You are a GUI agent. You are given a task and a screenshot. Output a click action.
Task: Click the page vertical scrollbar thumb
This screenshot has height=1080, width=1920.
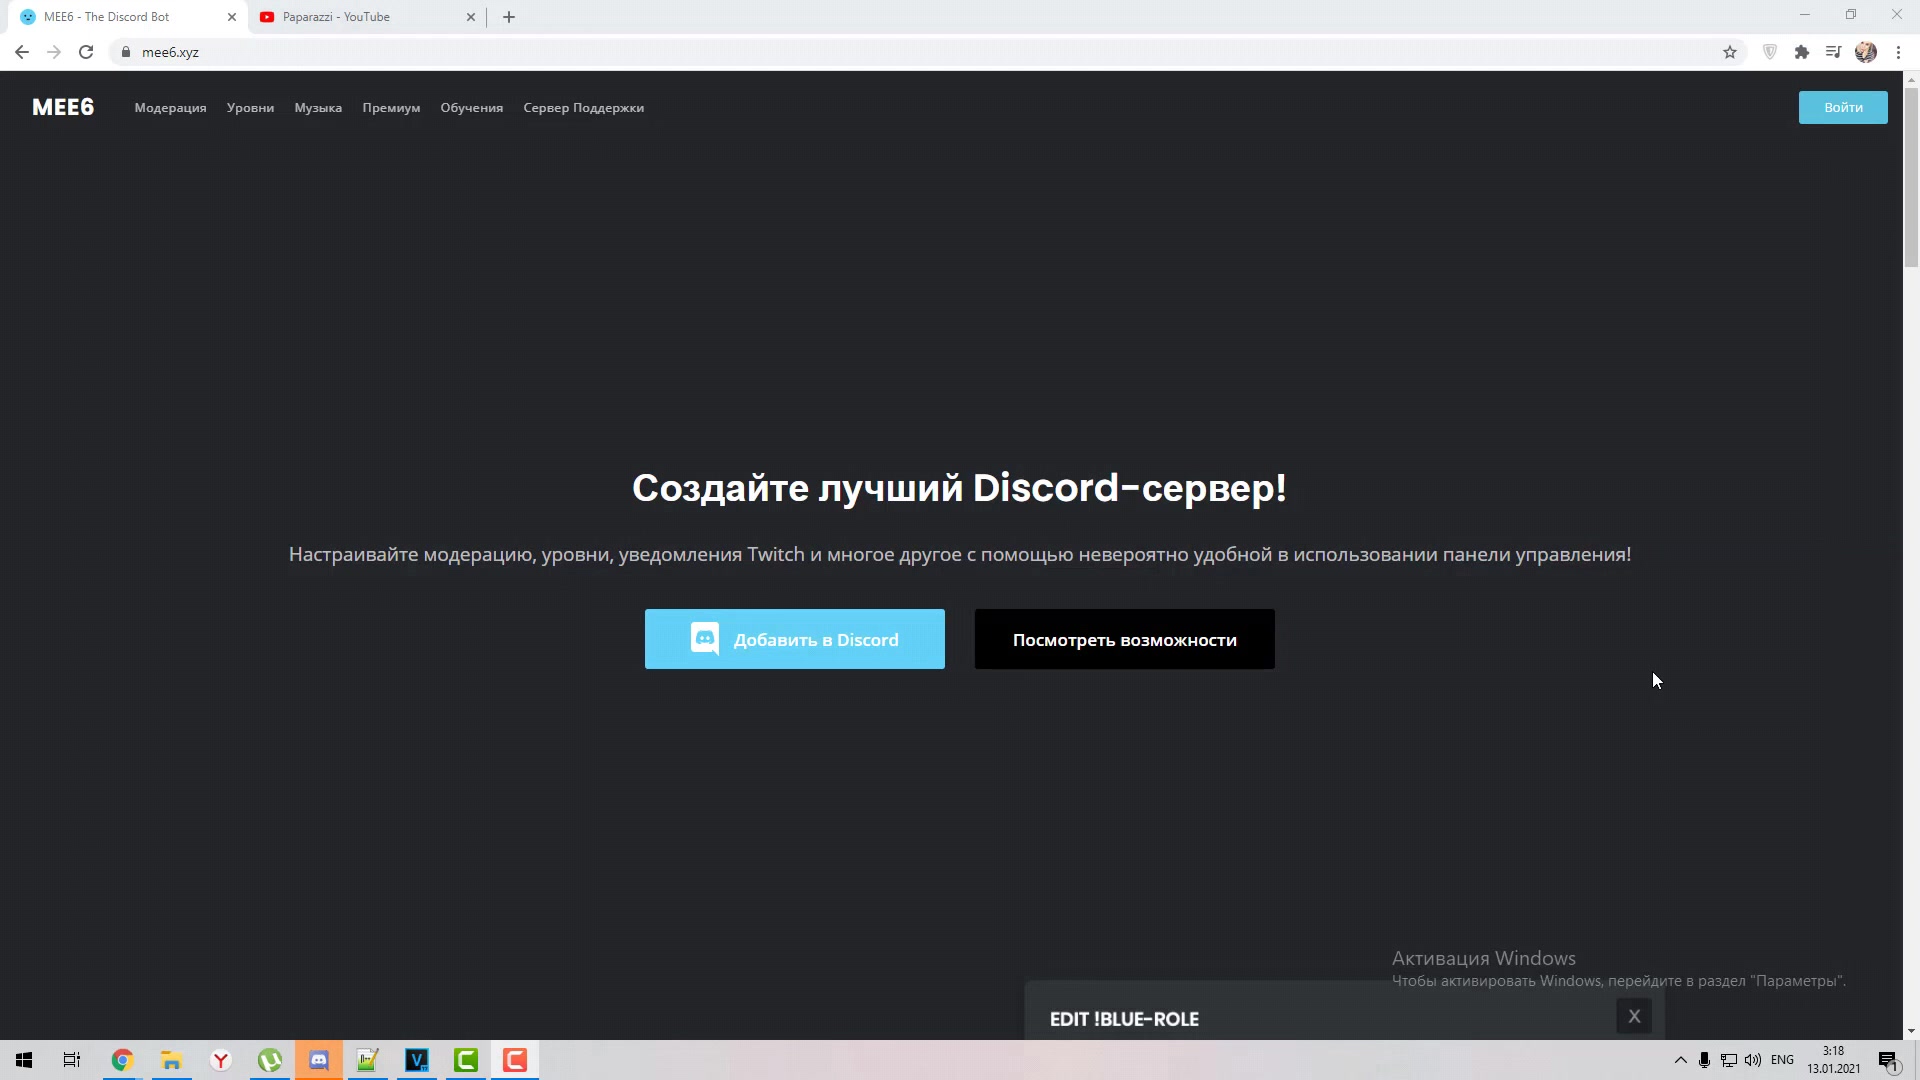point(1911,178)
